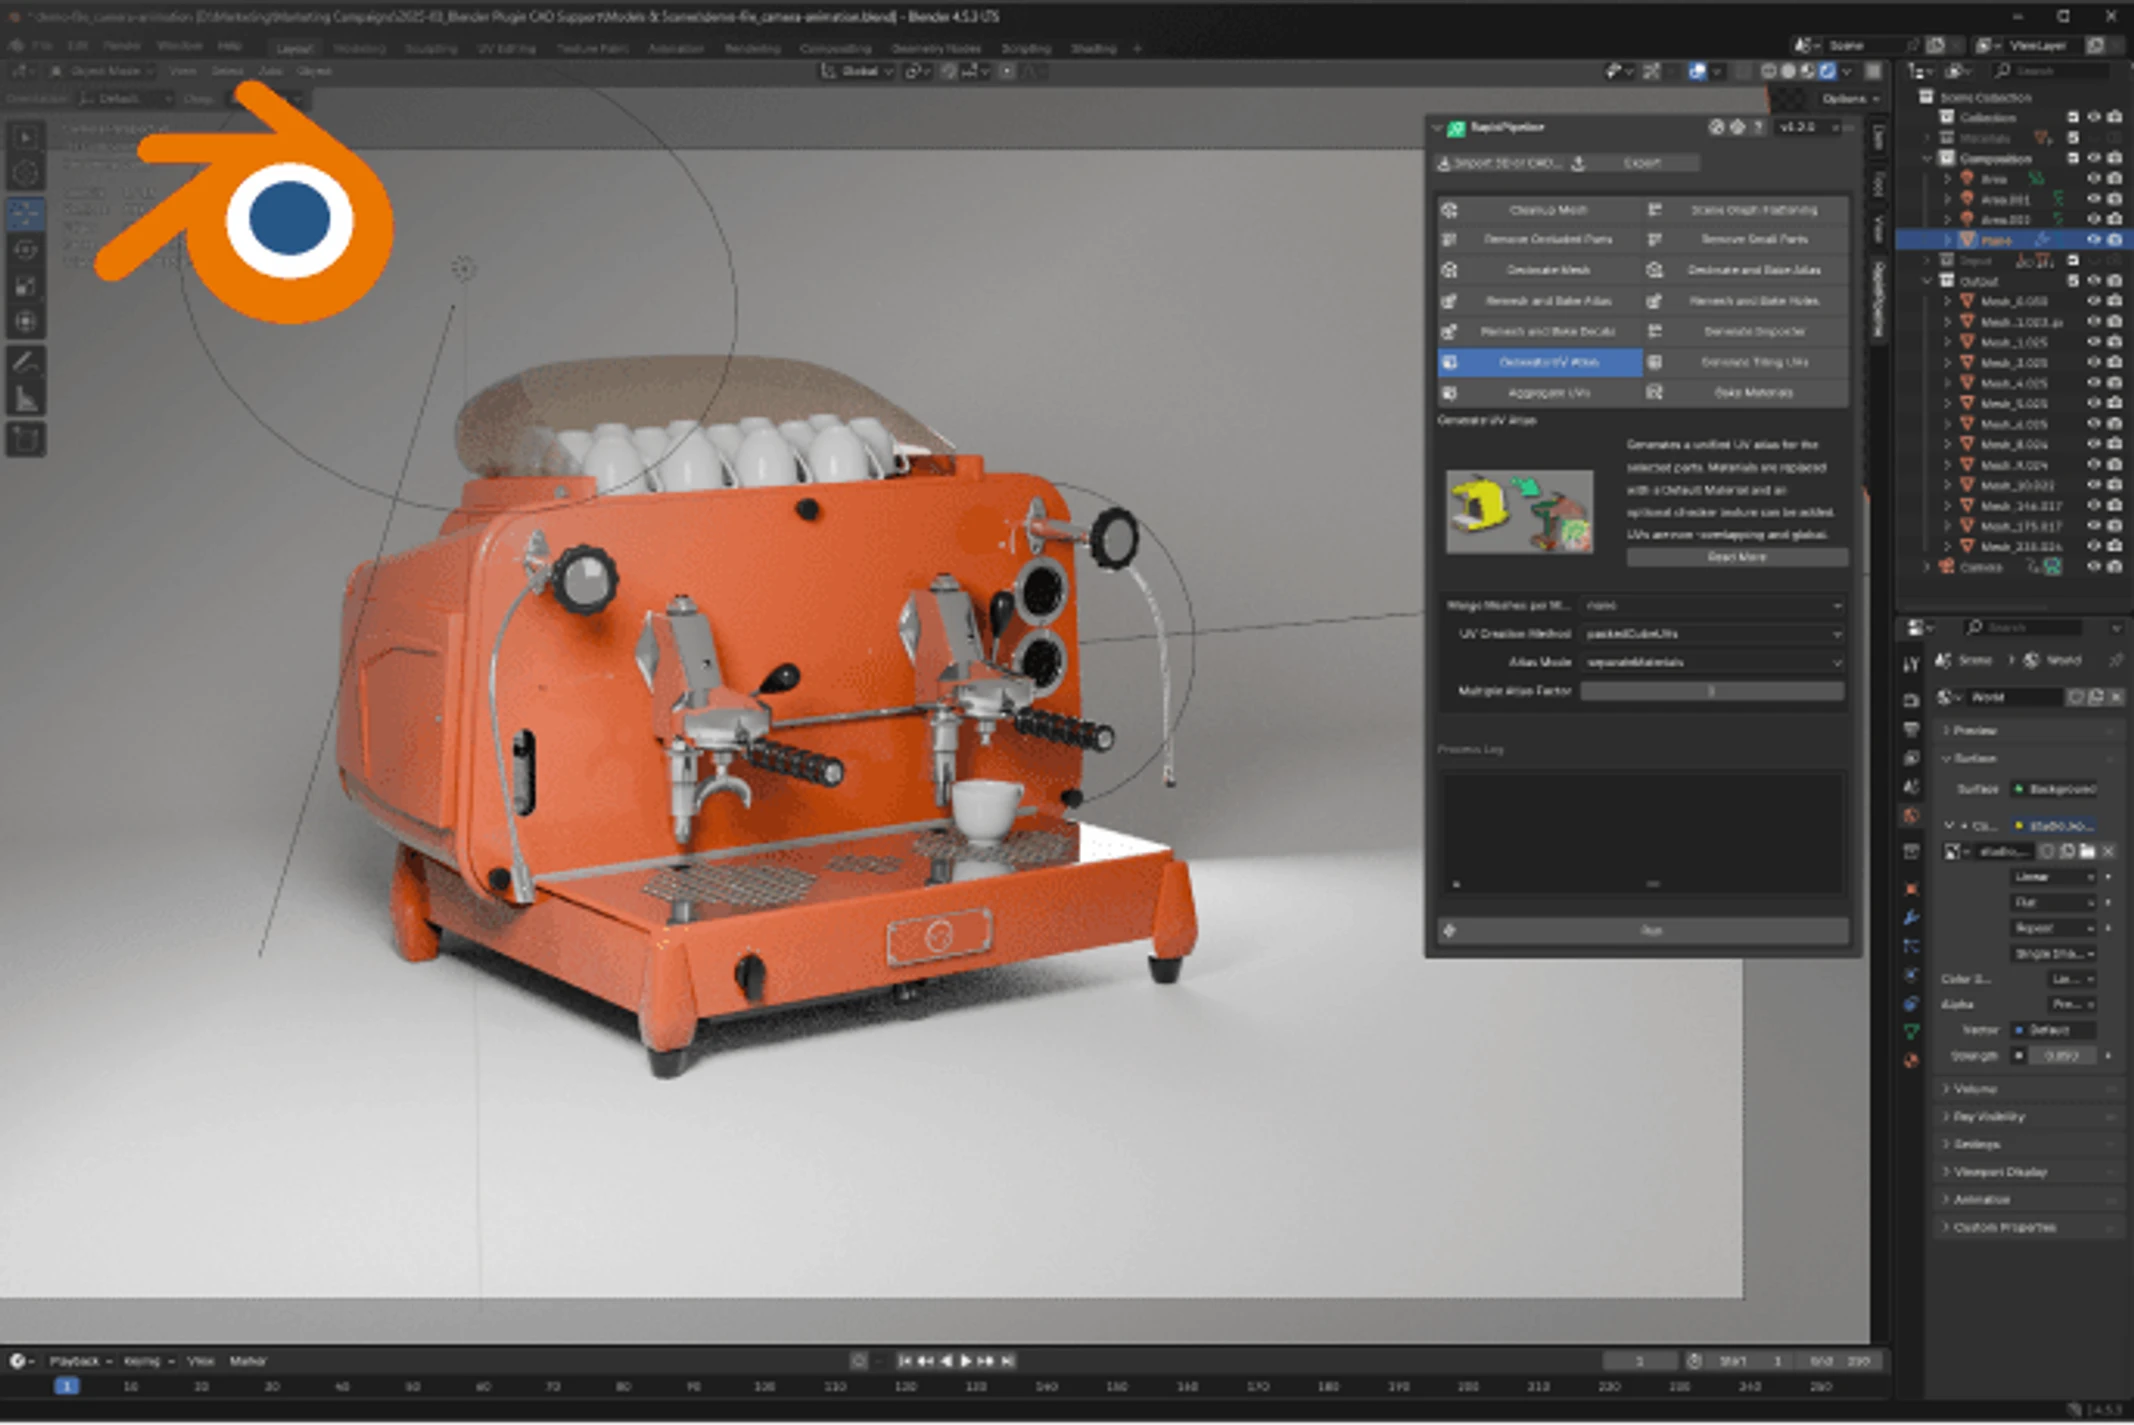Open the UV Creation Method dropdown
The width and height of the screenshot is (2134, 1425).
[x=1712, y=634]
